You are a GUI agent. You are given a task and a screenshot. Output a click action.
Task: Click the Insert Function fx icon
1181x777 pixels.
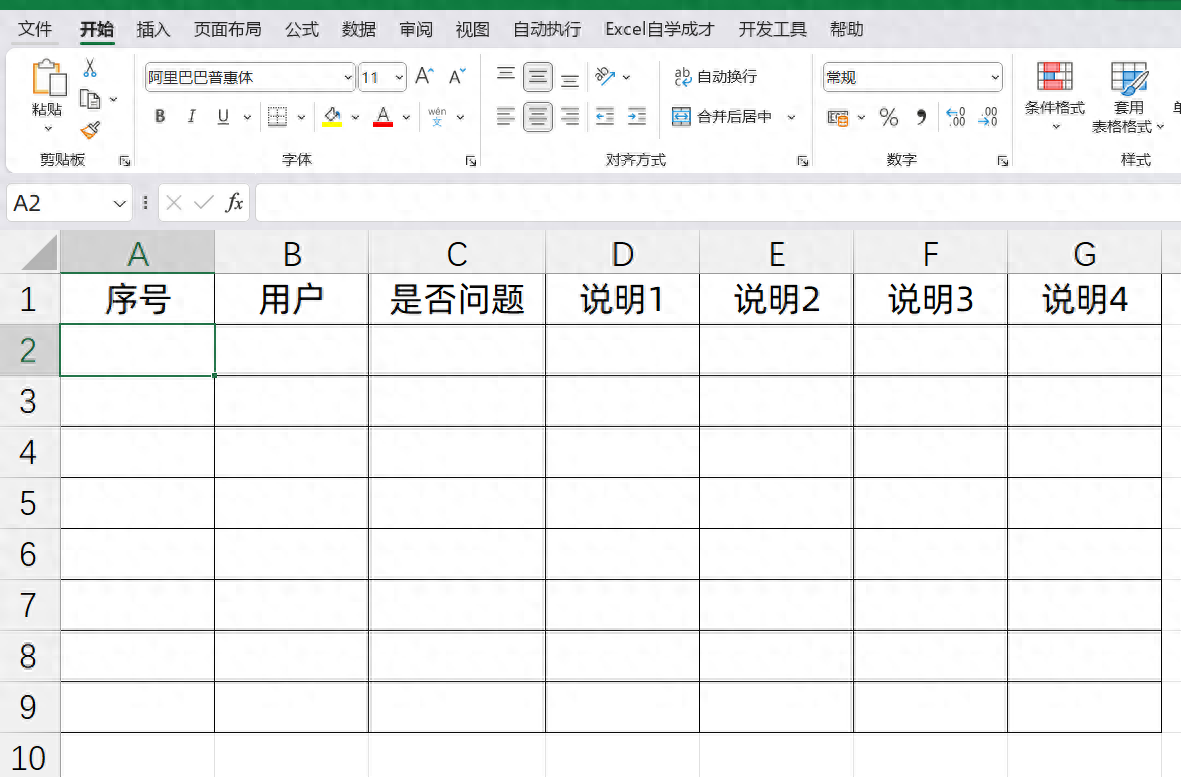click(x=234, y=203)
